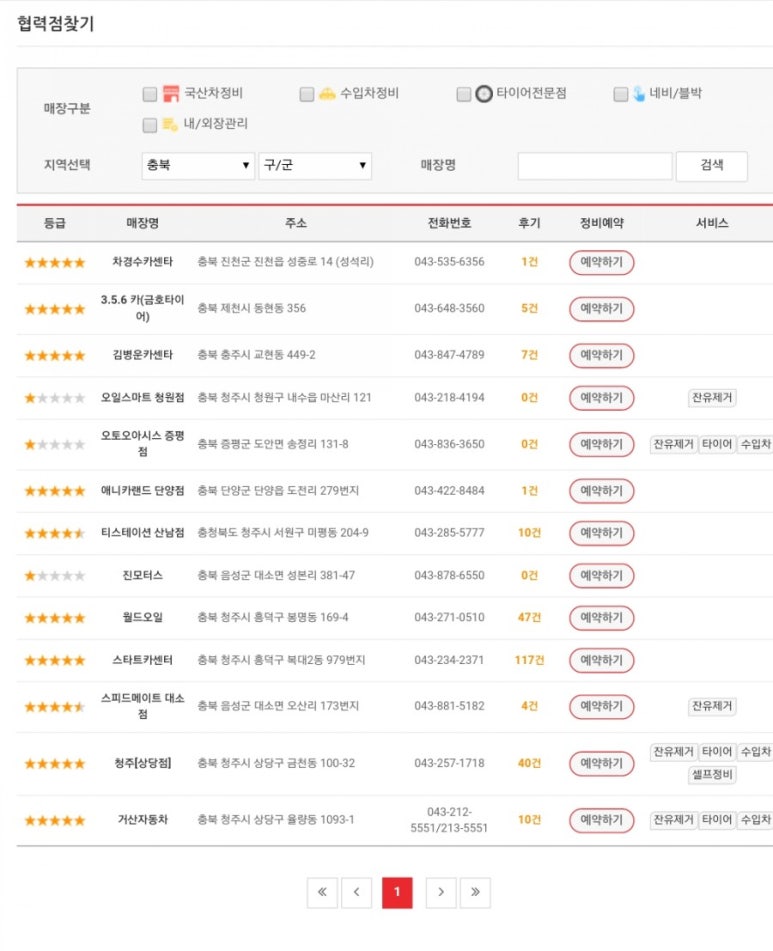Image resolution: width=773 pixels, height=951 pixels.
Task: Click the 4건 review count for 스피드메이트 대소점
Action: click(x=529, y=707)
